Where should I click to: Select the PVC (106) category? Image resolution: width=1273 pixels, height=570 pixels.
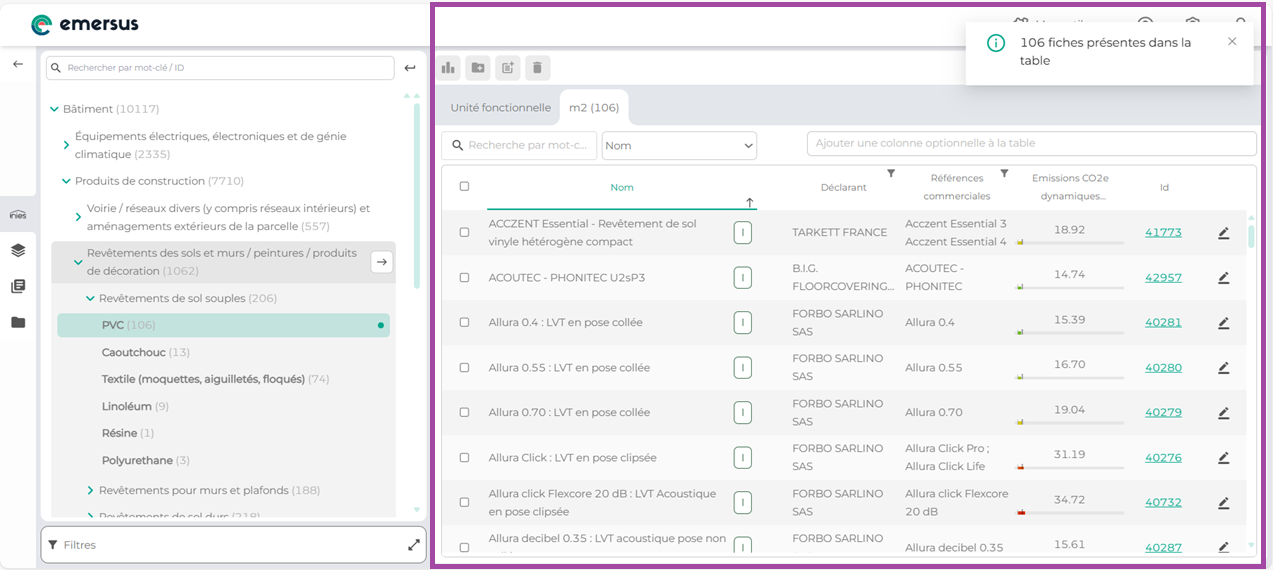tap(223, 325)
